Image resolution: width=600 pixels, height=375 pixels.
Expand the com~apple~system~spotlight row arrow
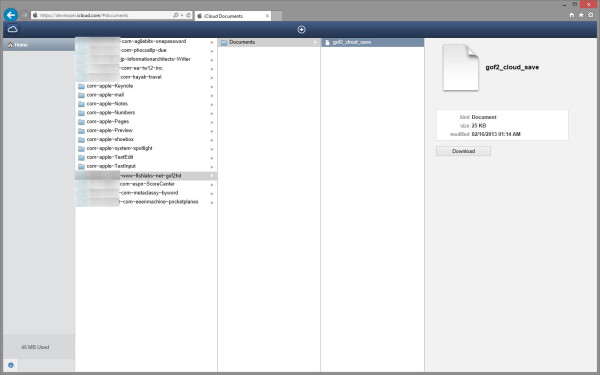tap(212, 149)
